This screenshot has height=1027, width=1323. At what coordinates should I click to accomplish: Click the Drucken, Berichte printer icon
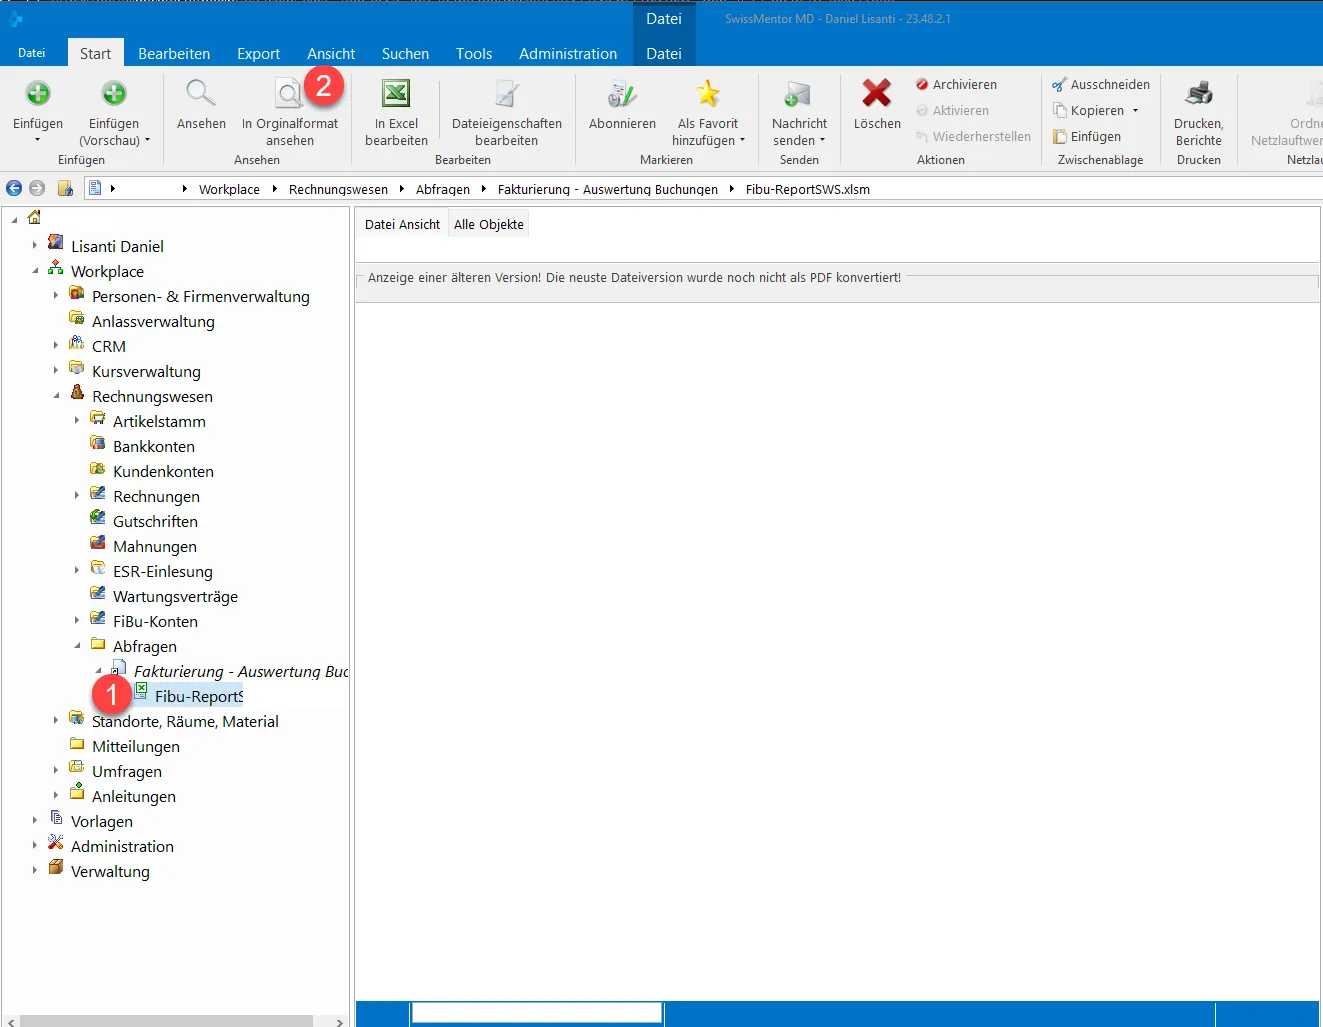click(x=1198, y=94)
